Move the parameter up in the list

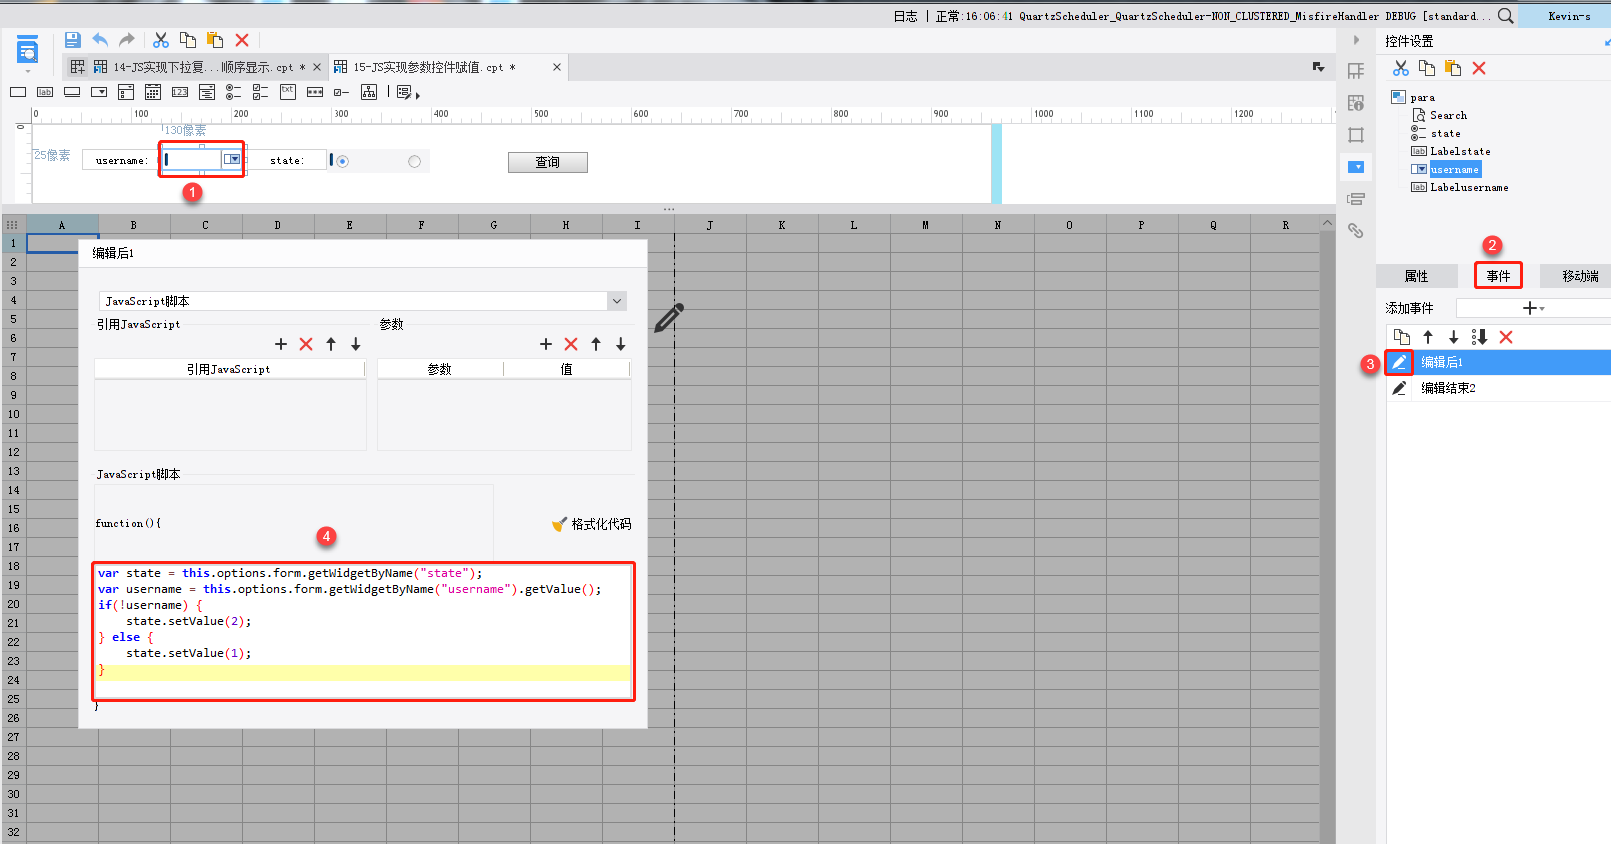point(596,344)
